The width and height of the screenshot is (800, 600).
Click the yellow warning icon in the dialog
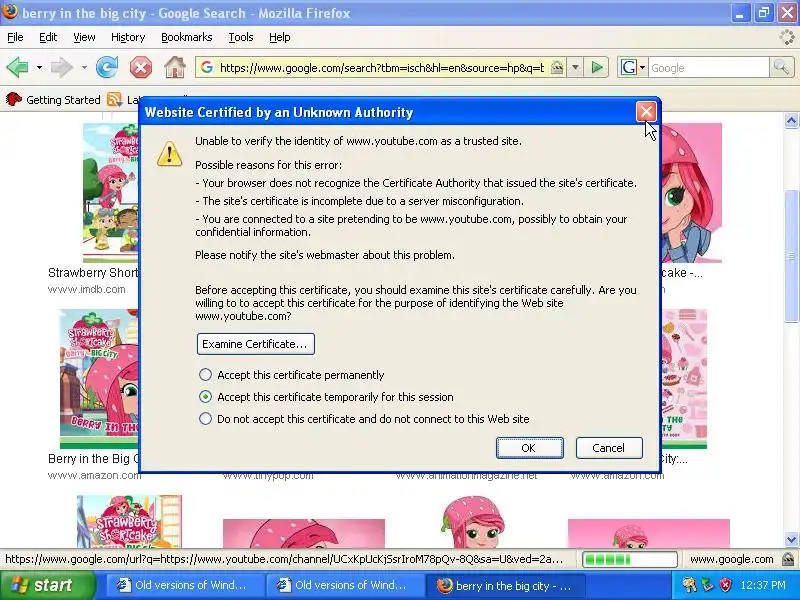(x=169, y=153)
